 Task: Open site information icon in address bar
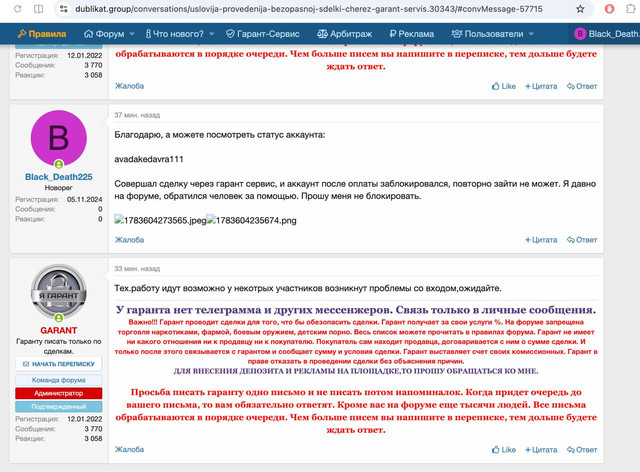click(64, 9)
